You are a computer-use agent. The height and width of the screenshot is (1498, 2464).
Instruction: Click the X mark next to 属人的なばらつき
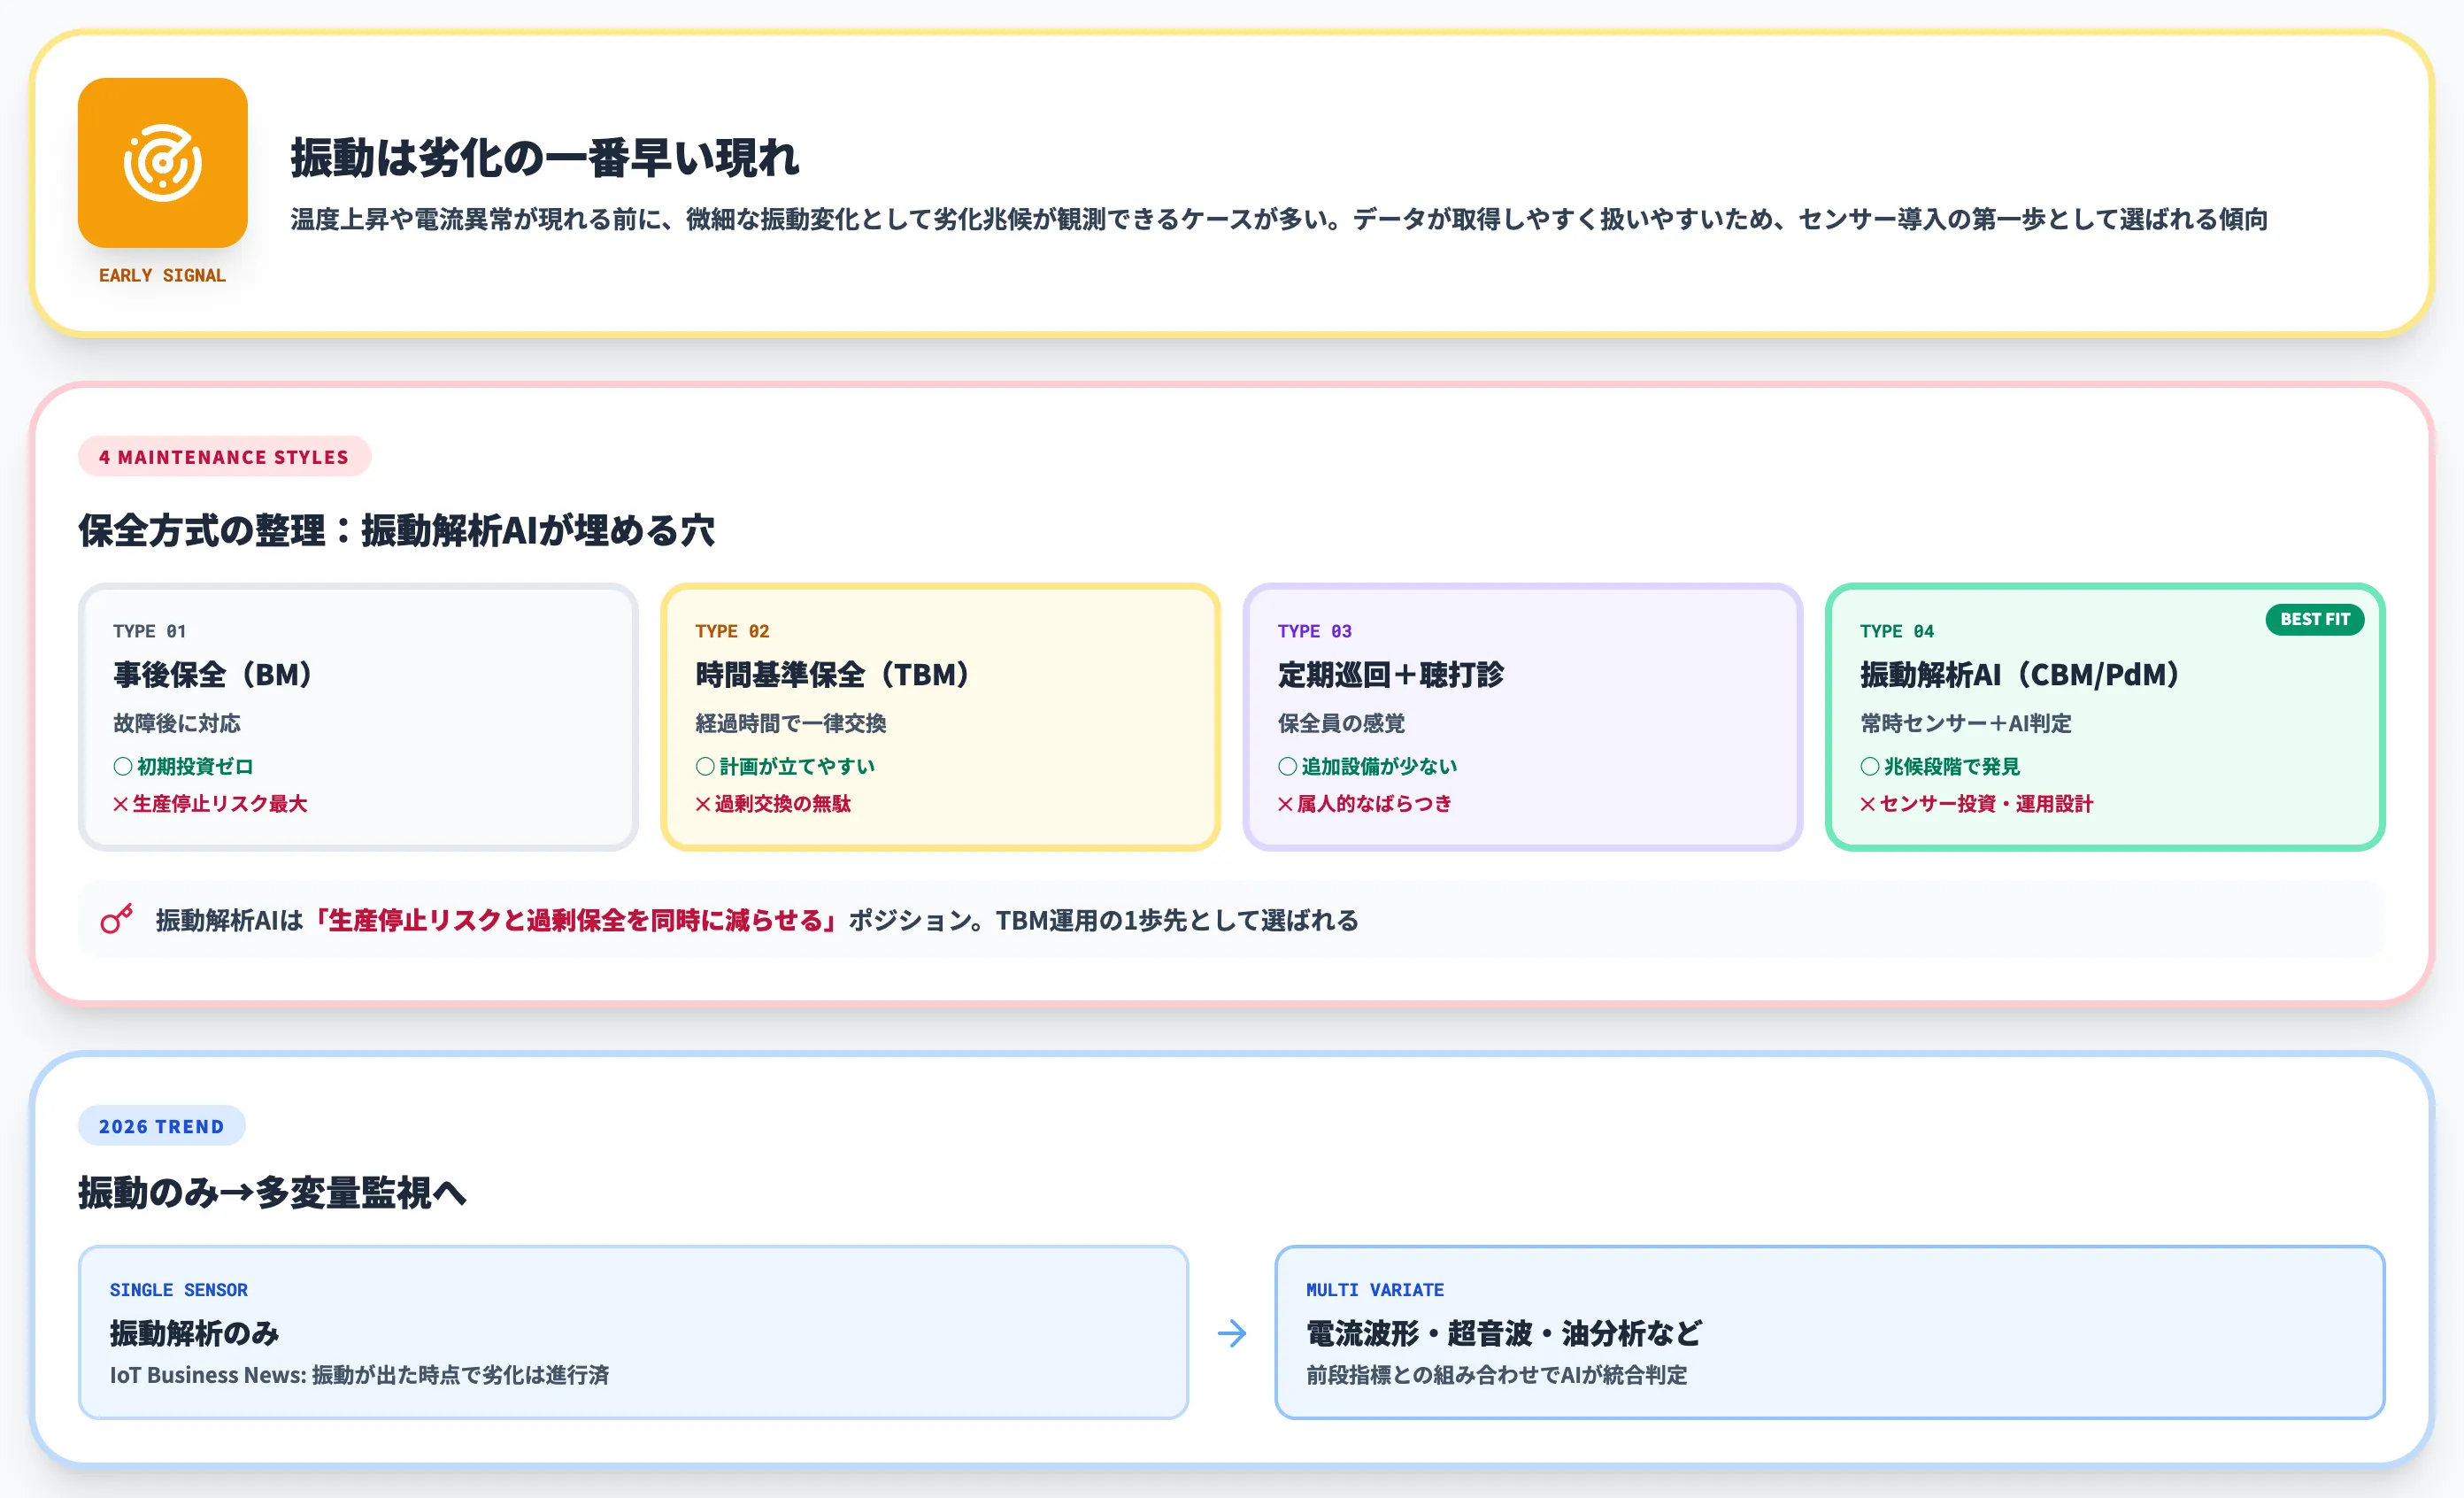coord(1285,804)
